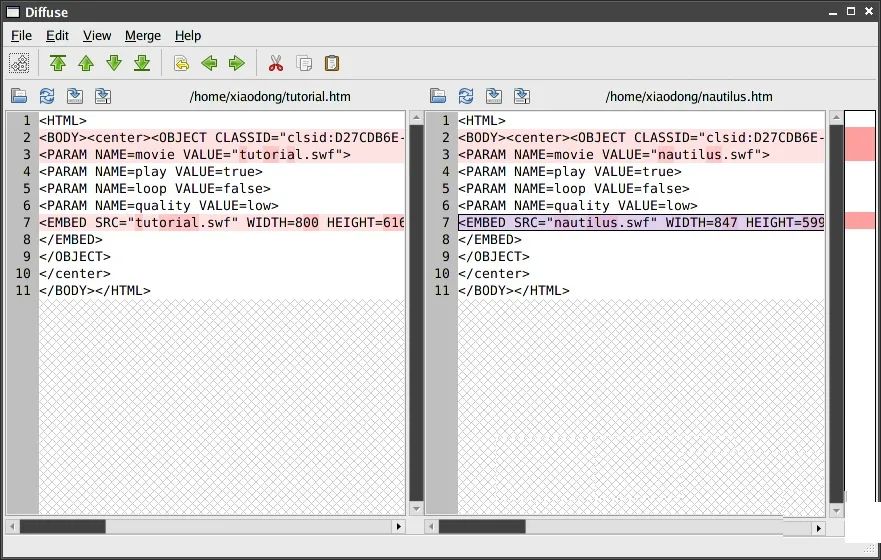Image resolution: width=881 pixels, height=560 pixels.
Task: Click left pane vertical scrollbar up arrow
Action: pos(416,118)
